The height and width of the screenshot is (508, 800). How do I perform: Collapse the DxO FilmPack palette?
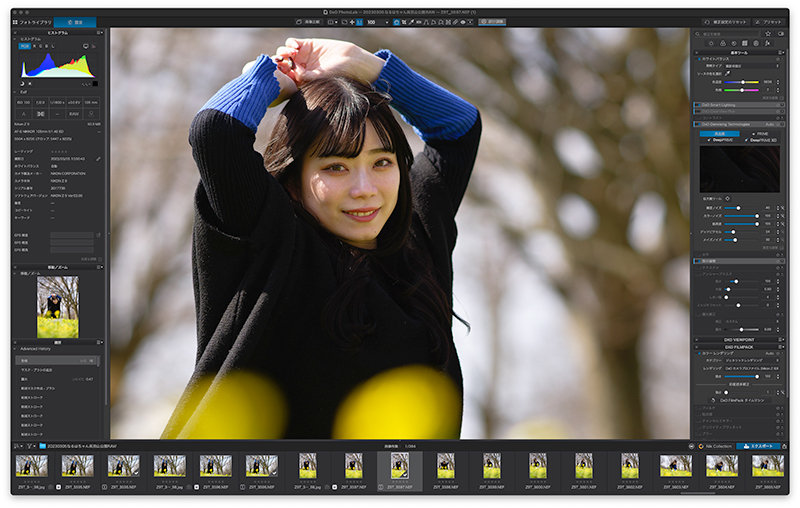697,347
